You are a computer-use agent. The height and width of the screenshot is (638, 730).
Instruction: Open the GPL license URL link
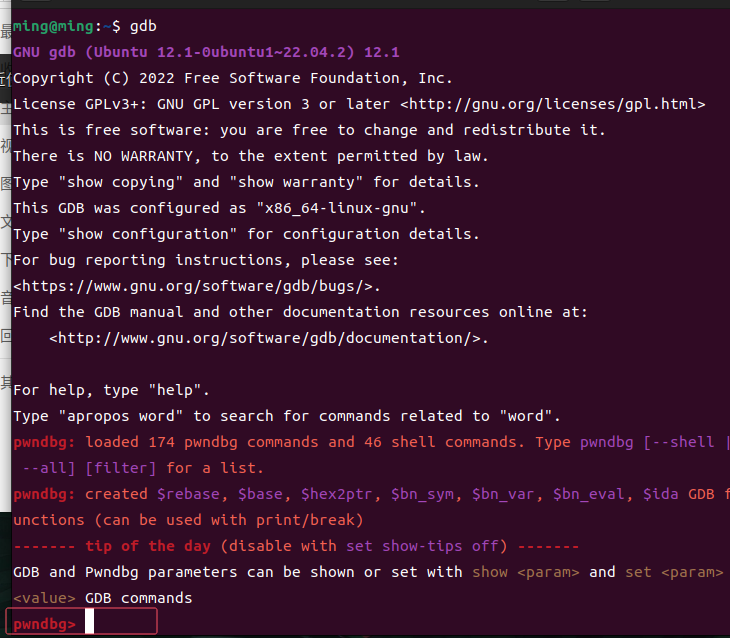[553, 104]
